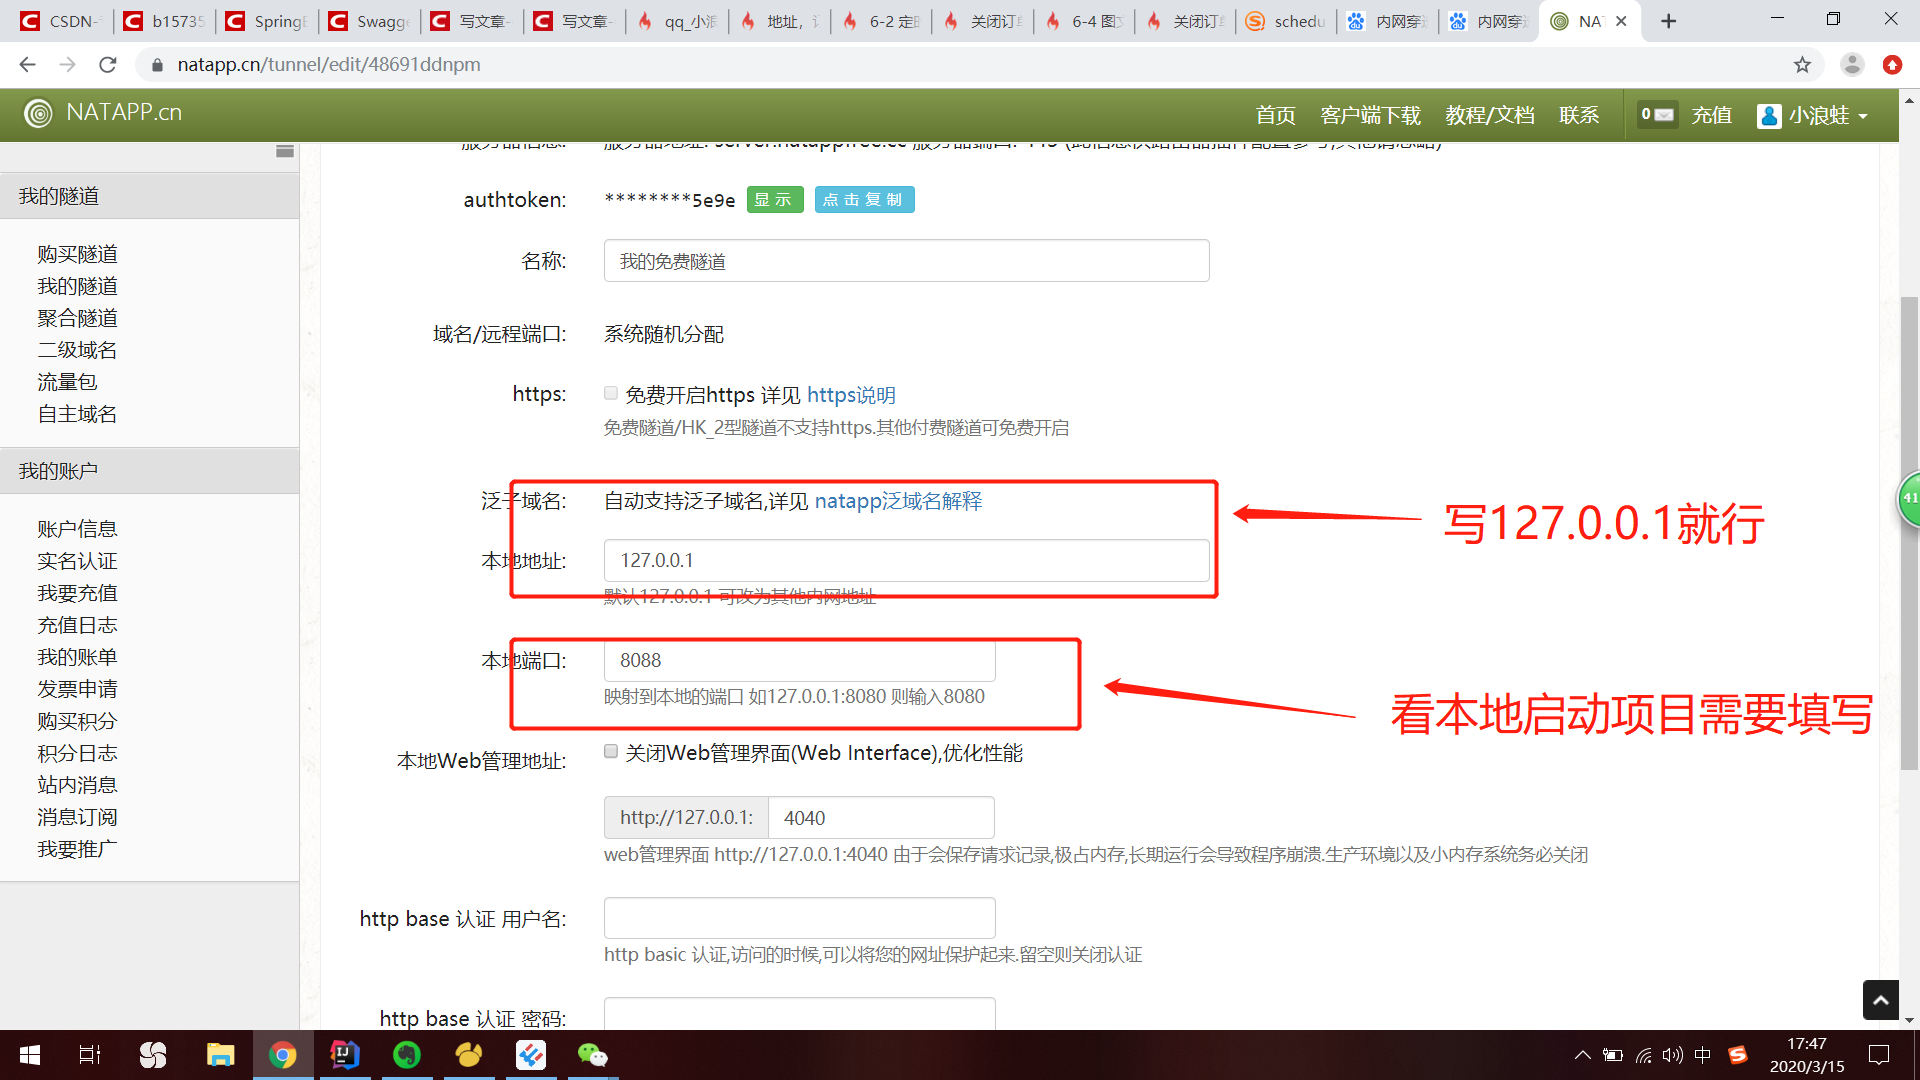This screenshot has height=1080, width=1920.
Task: Click 充值 in the top navigation
Action: coord(1711,115)
